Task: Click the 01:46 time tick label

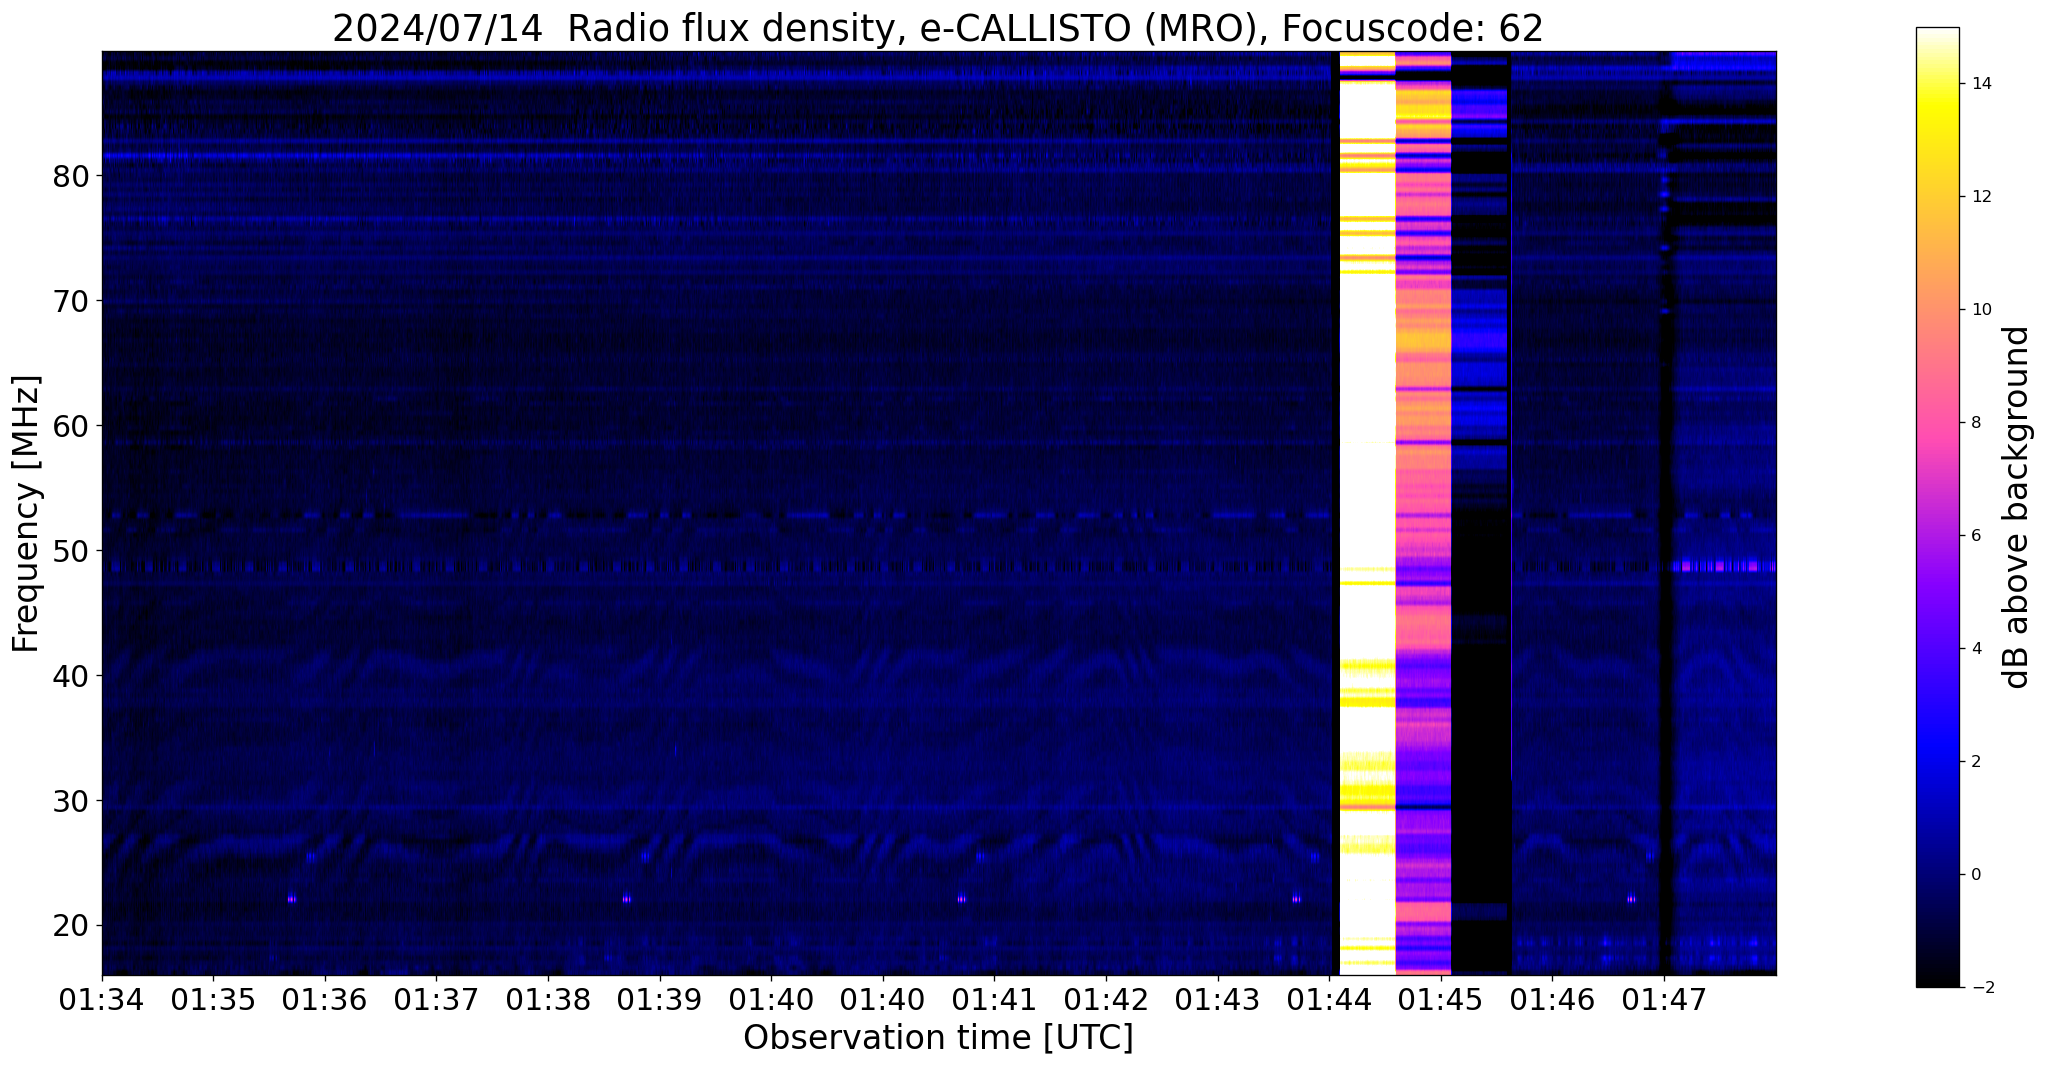Action: pos(1552,998)
